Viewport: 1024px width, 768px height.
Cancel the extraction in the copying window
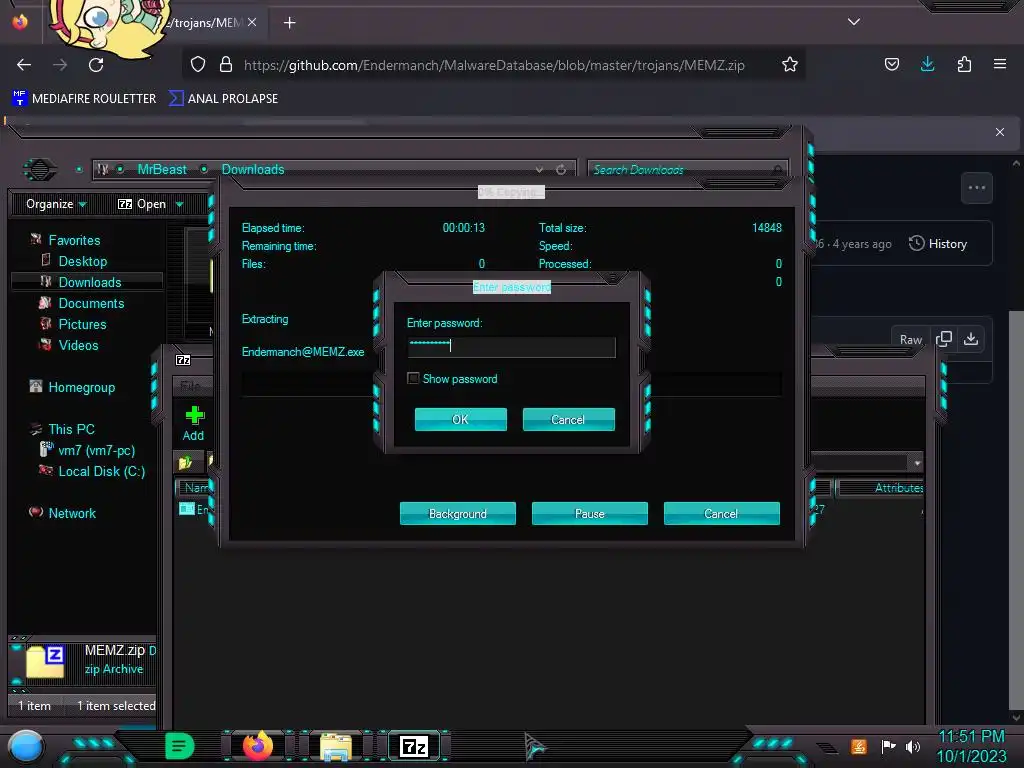tap(721, 513)
